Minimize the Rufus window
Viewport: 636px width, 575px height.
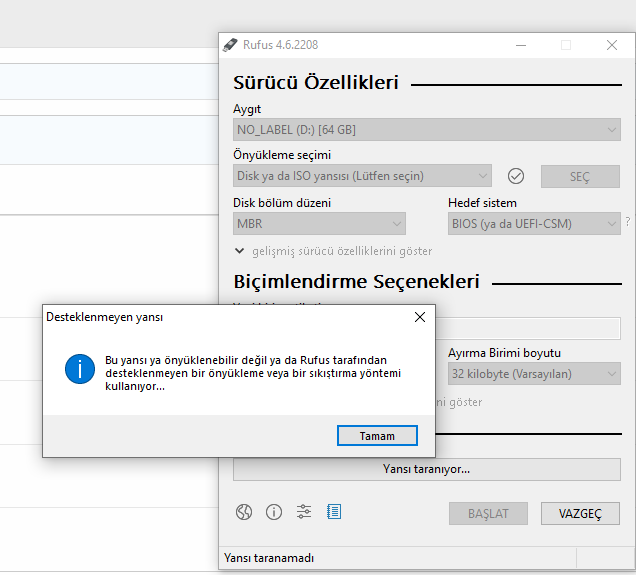[521, 45]
